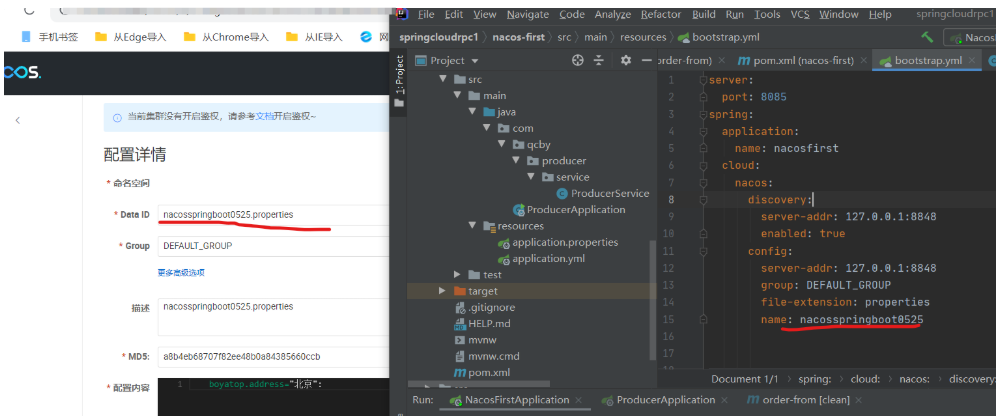Open the File menu
Viewport: 1008px width, 416px height.
pos(426,14)
